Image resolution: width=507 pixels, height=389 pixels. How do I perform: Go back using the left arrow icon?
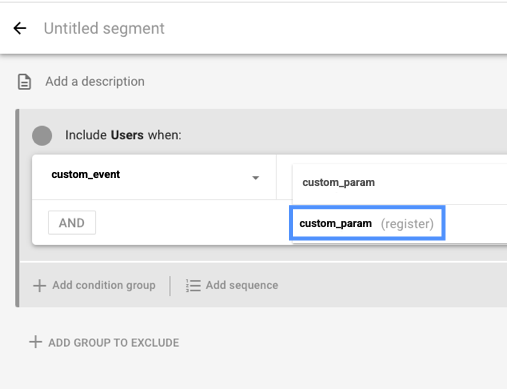pos(20,28)
